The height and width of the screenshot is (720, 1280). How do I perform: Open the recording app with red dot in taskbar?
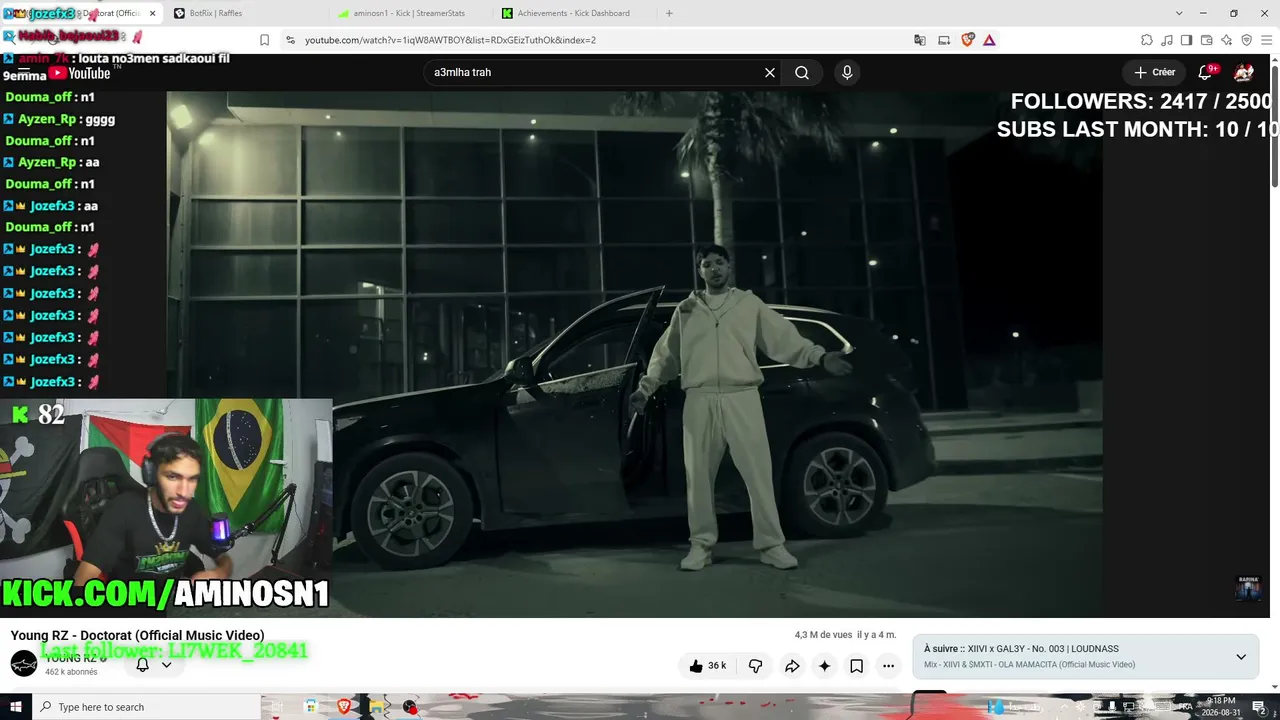click(x=410, y=707)
